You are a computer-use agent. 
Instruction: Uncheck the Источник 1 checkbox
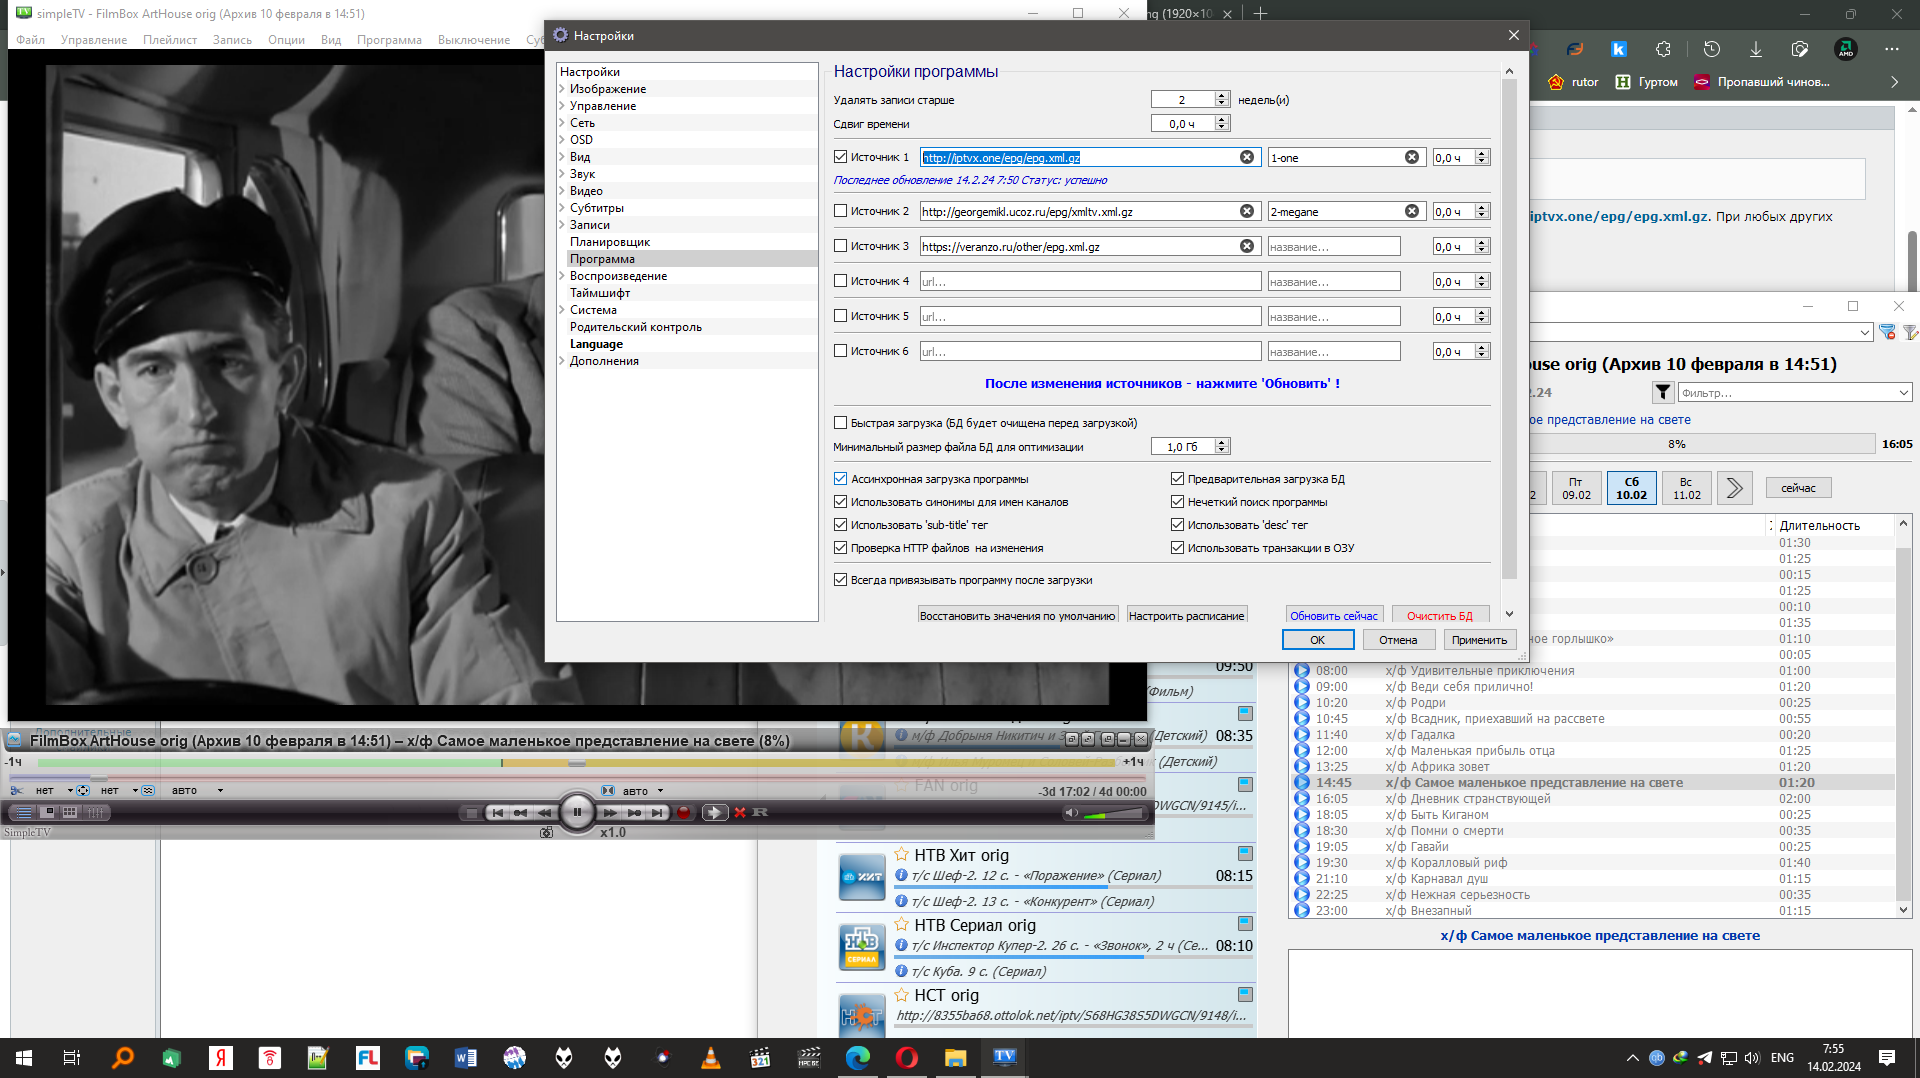tap(841, 157)
